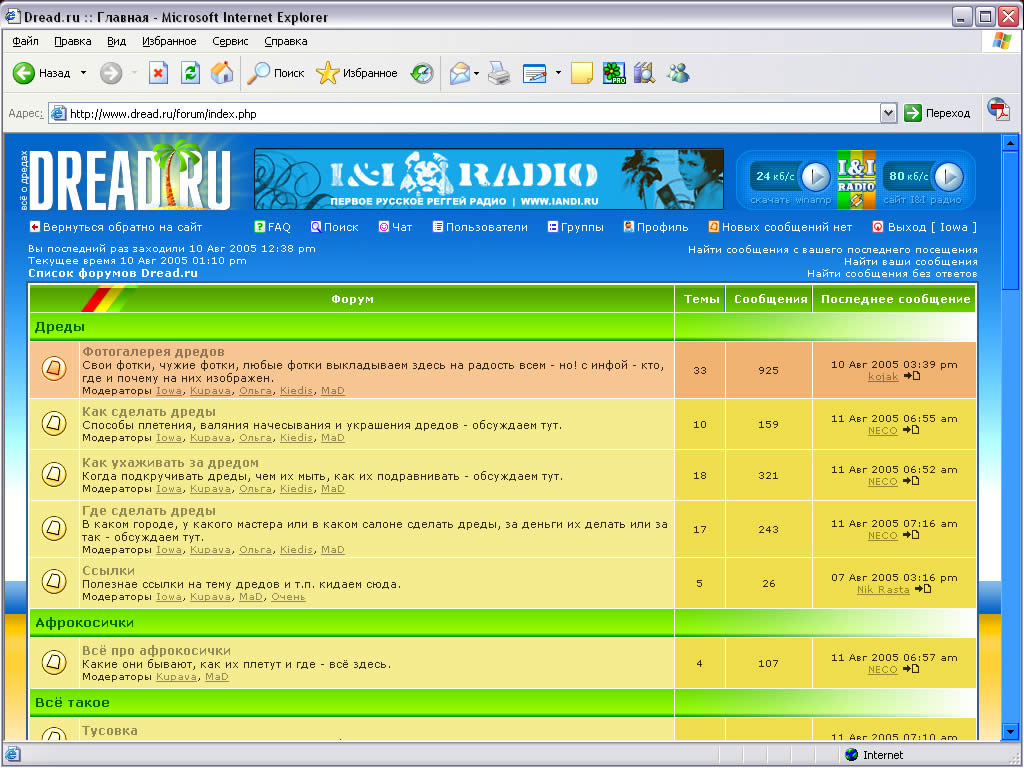Open Тусовка forum link

coord(110,731)
